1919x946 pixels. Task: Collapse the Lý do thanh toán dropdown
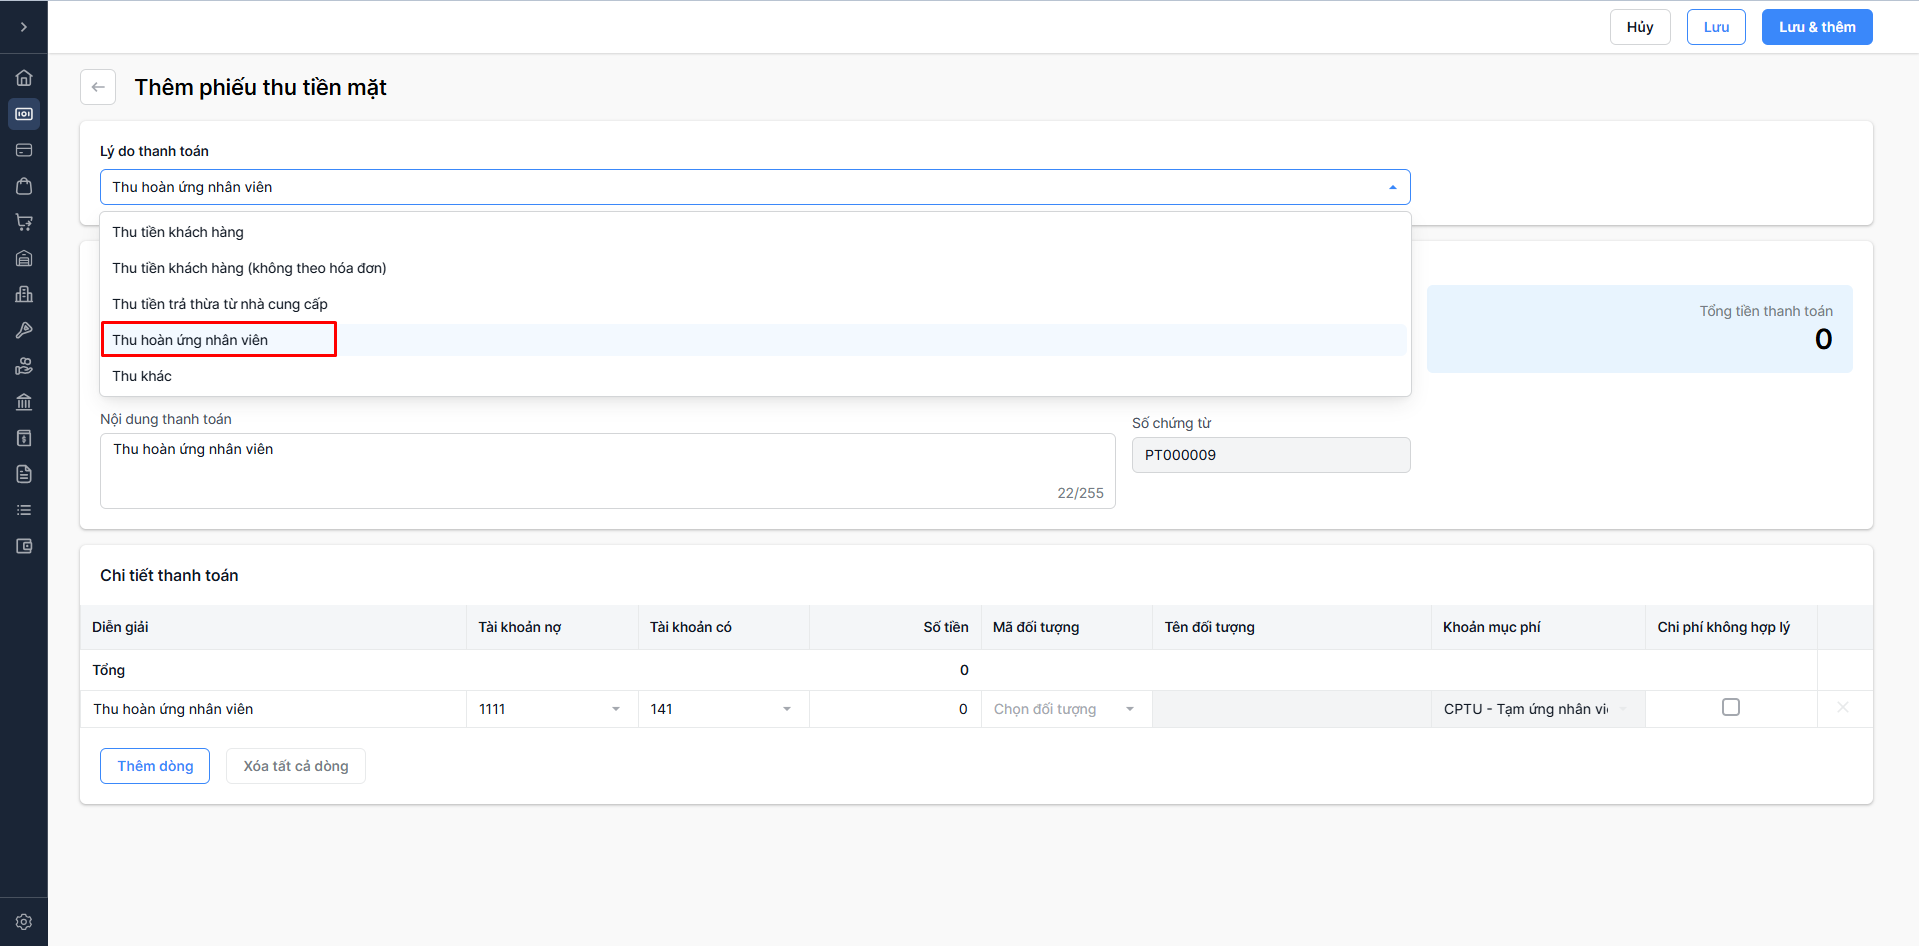1392,187
